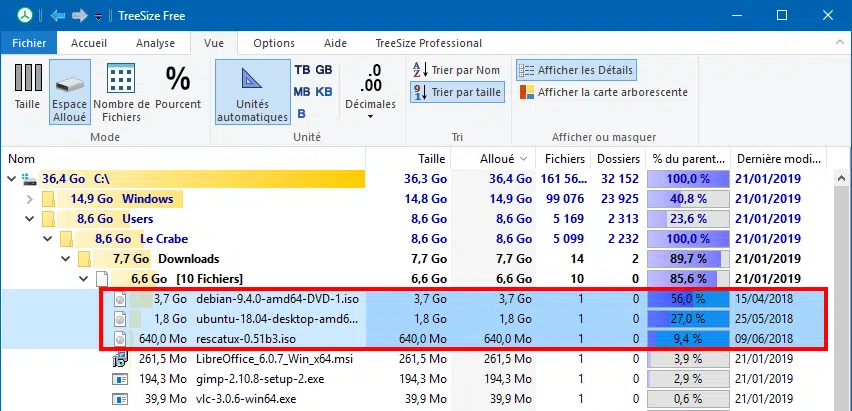Image resolution: width=852 pixels, height=411 pixels.
Task: Click the vlc win64 exe icon
Action: coord(120,399)
